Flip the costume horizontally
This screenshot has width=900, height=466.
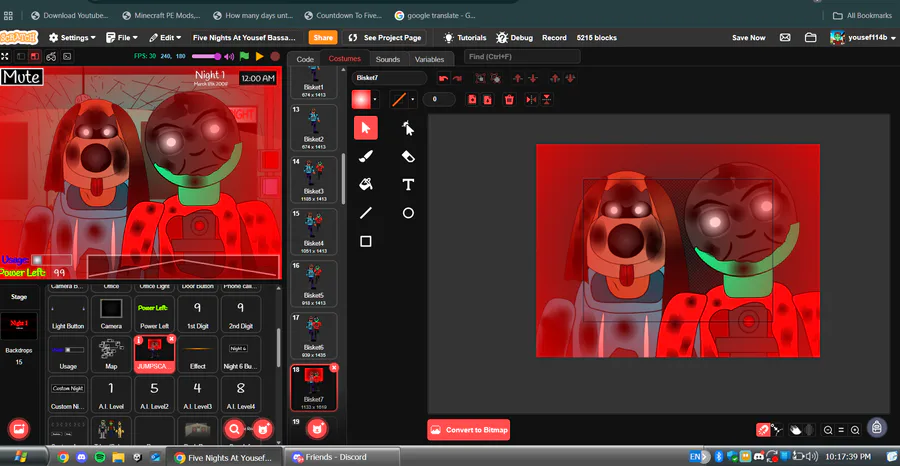532,99
